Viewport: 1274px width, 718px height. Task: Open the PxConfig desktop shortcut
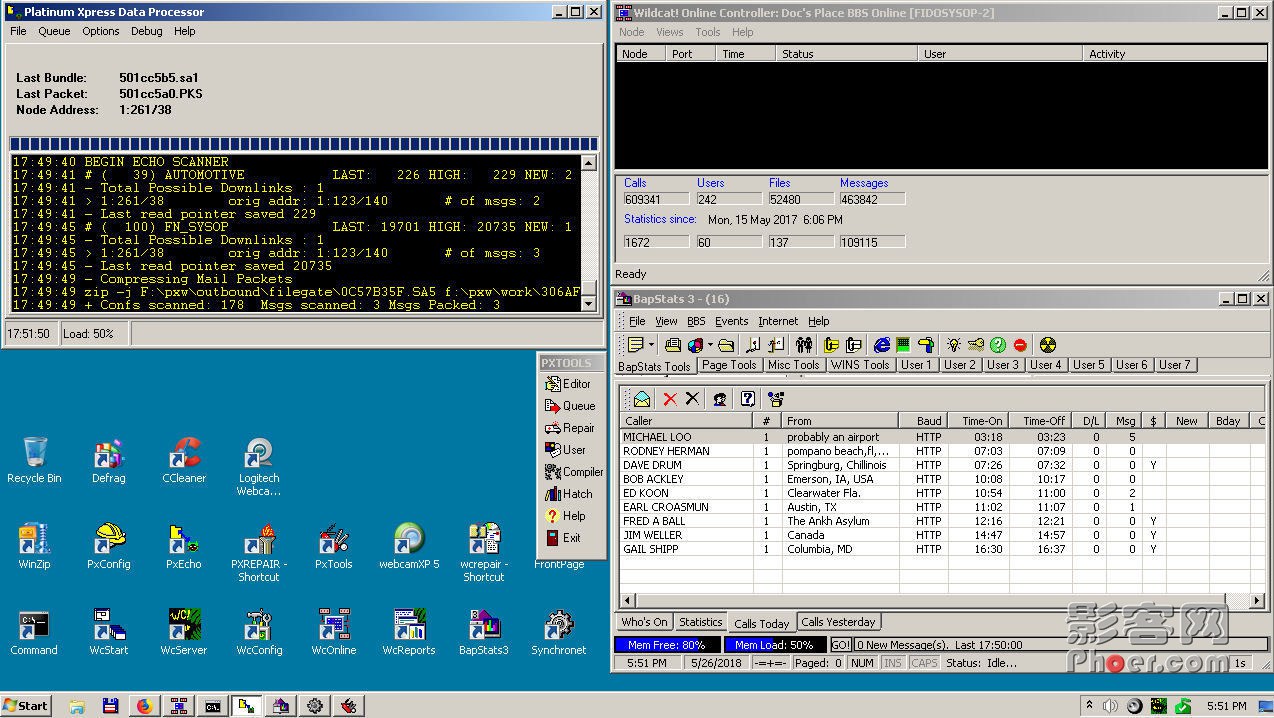click(x=109, y=546)
